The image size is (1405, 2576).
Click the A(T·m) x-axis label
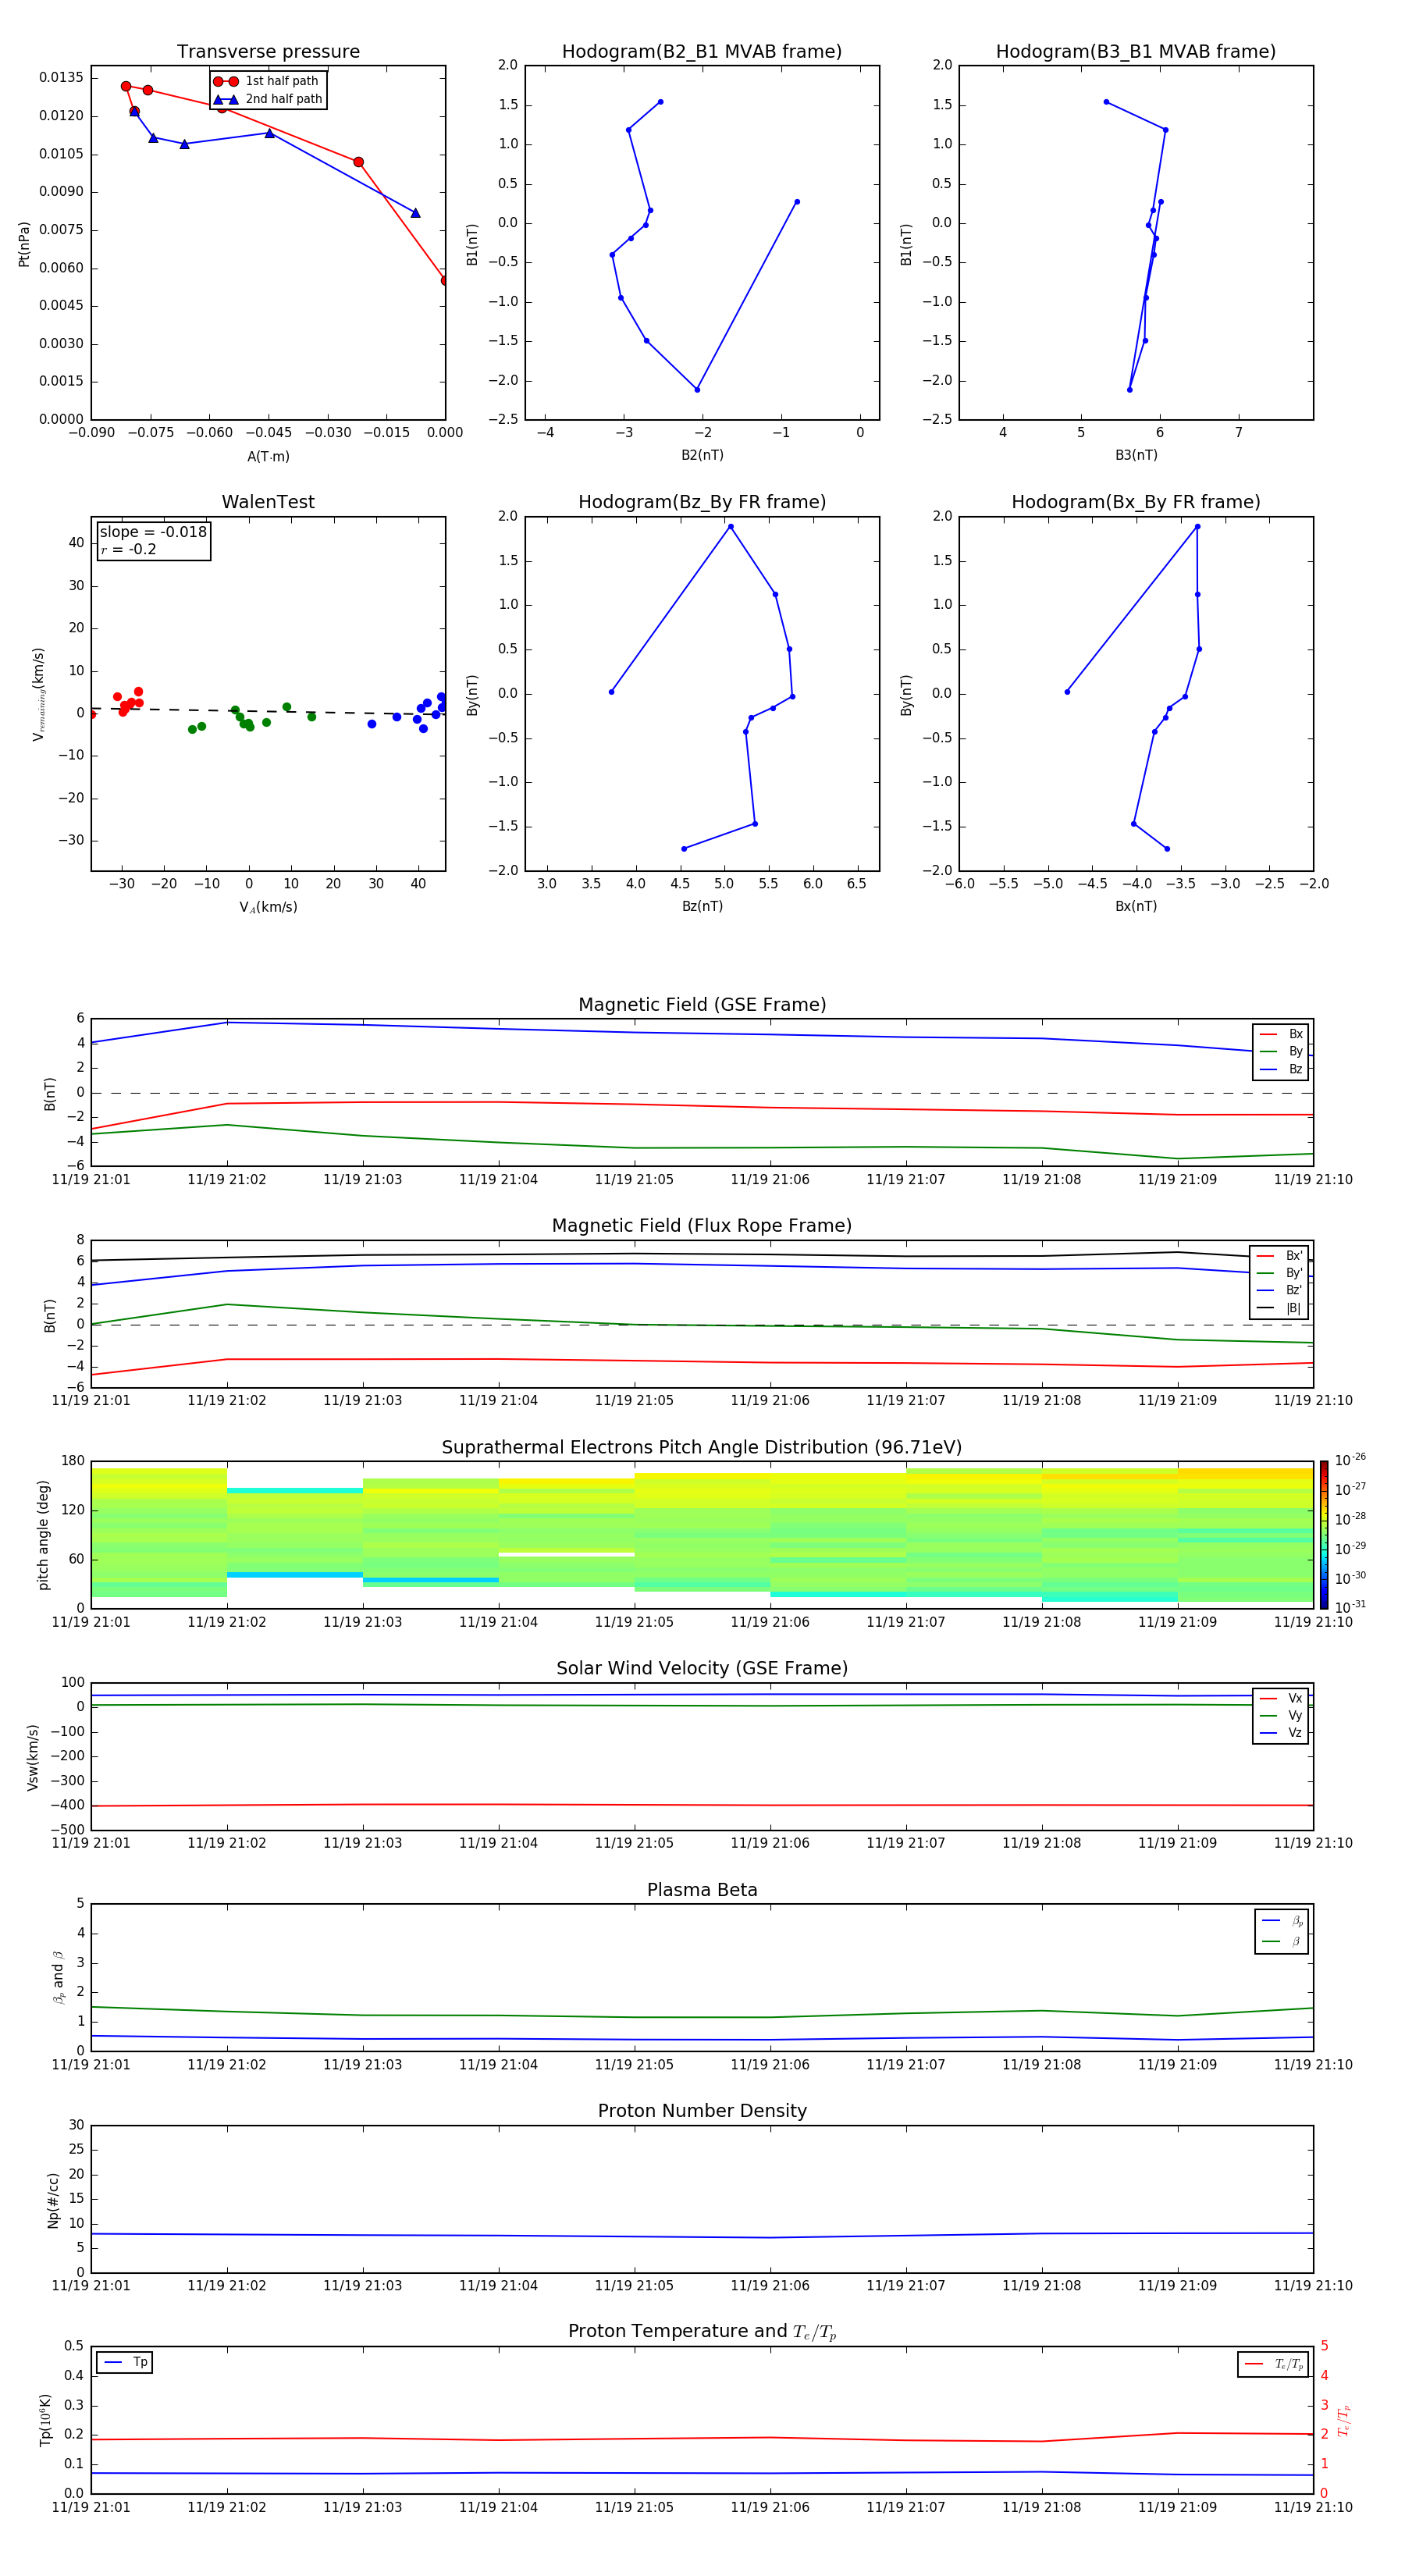click(x=268, y=457)
